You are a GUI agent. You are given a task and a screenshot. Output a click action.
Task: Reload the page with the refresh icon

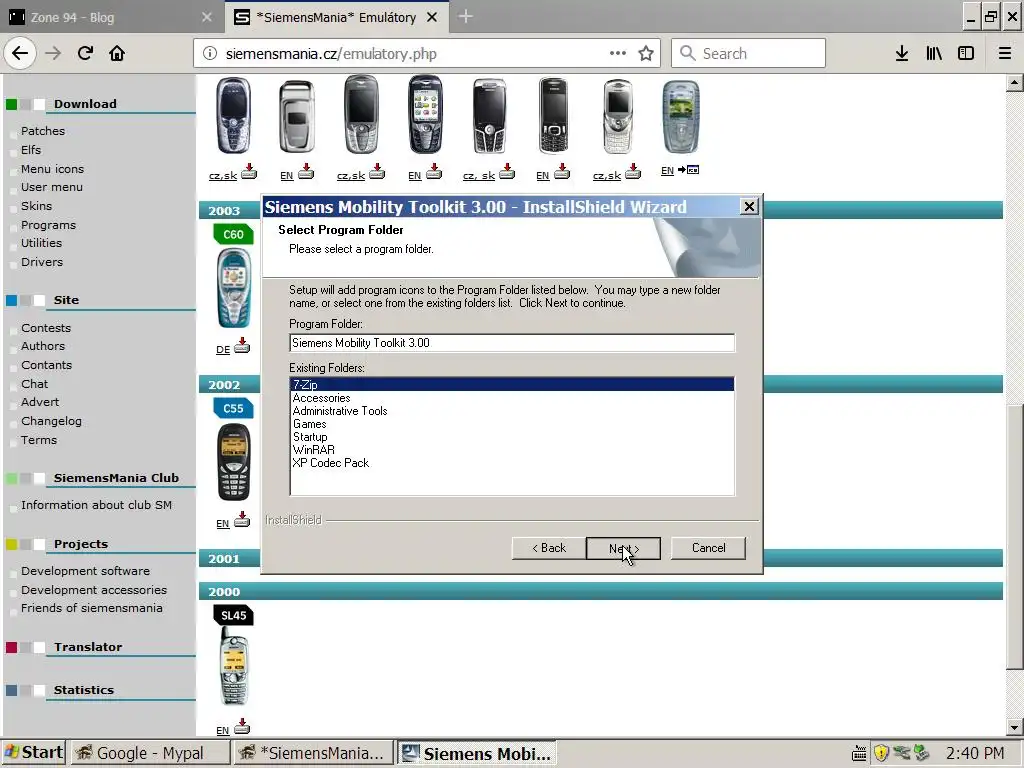[85, 54]
